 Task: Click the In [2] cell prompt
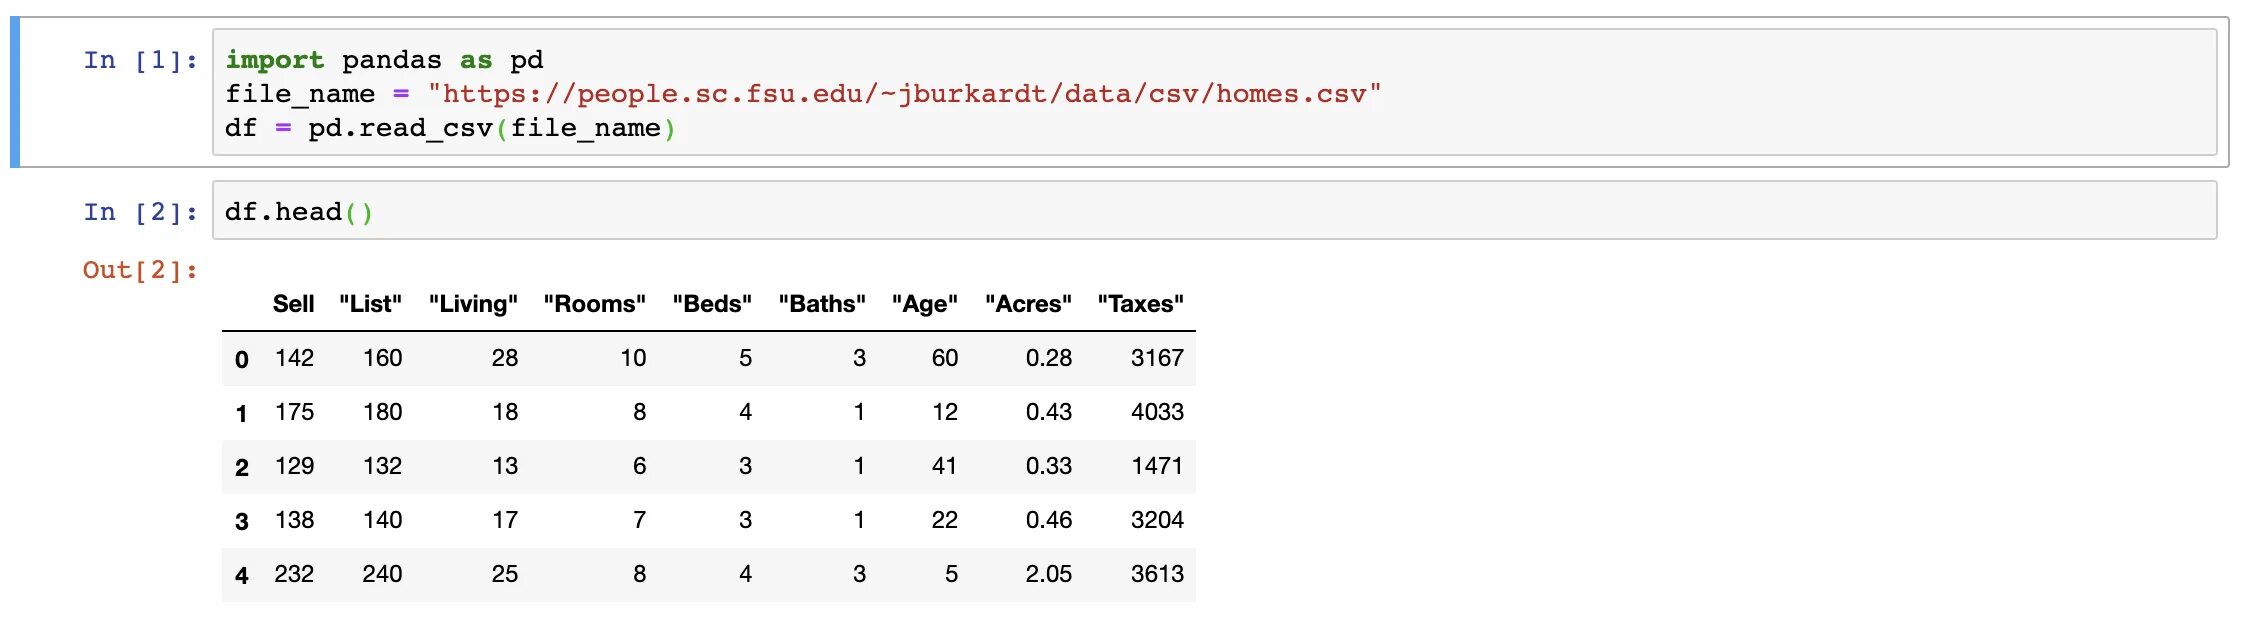click(x=140, y=213)
